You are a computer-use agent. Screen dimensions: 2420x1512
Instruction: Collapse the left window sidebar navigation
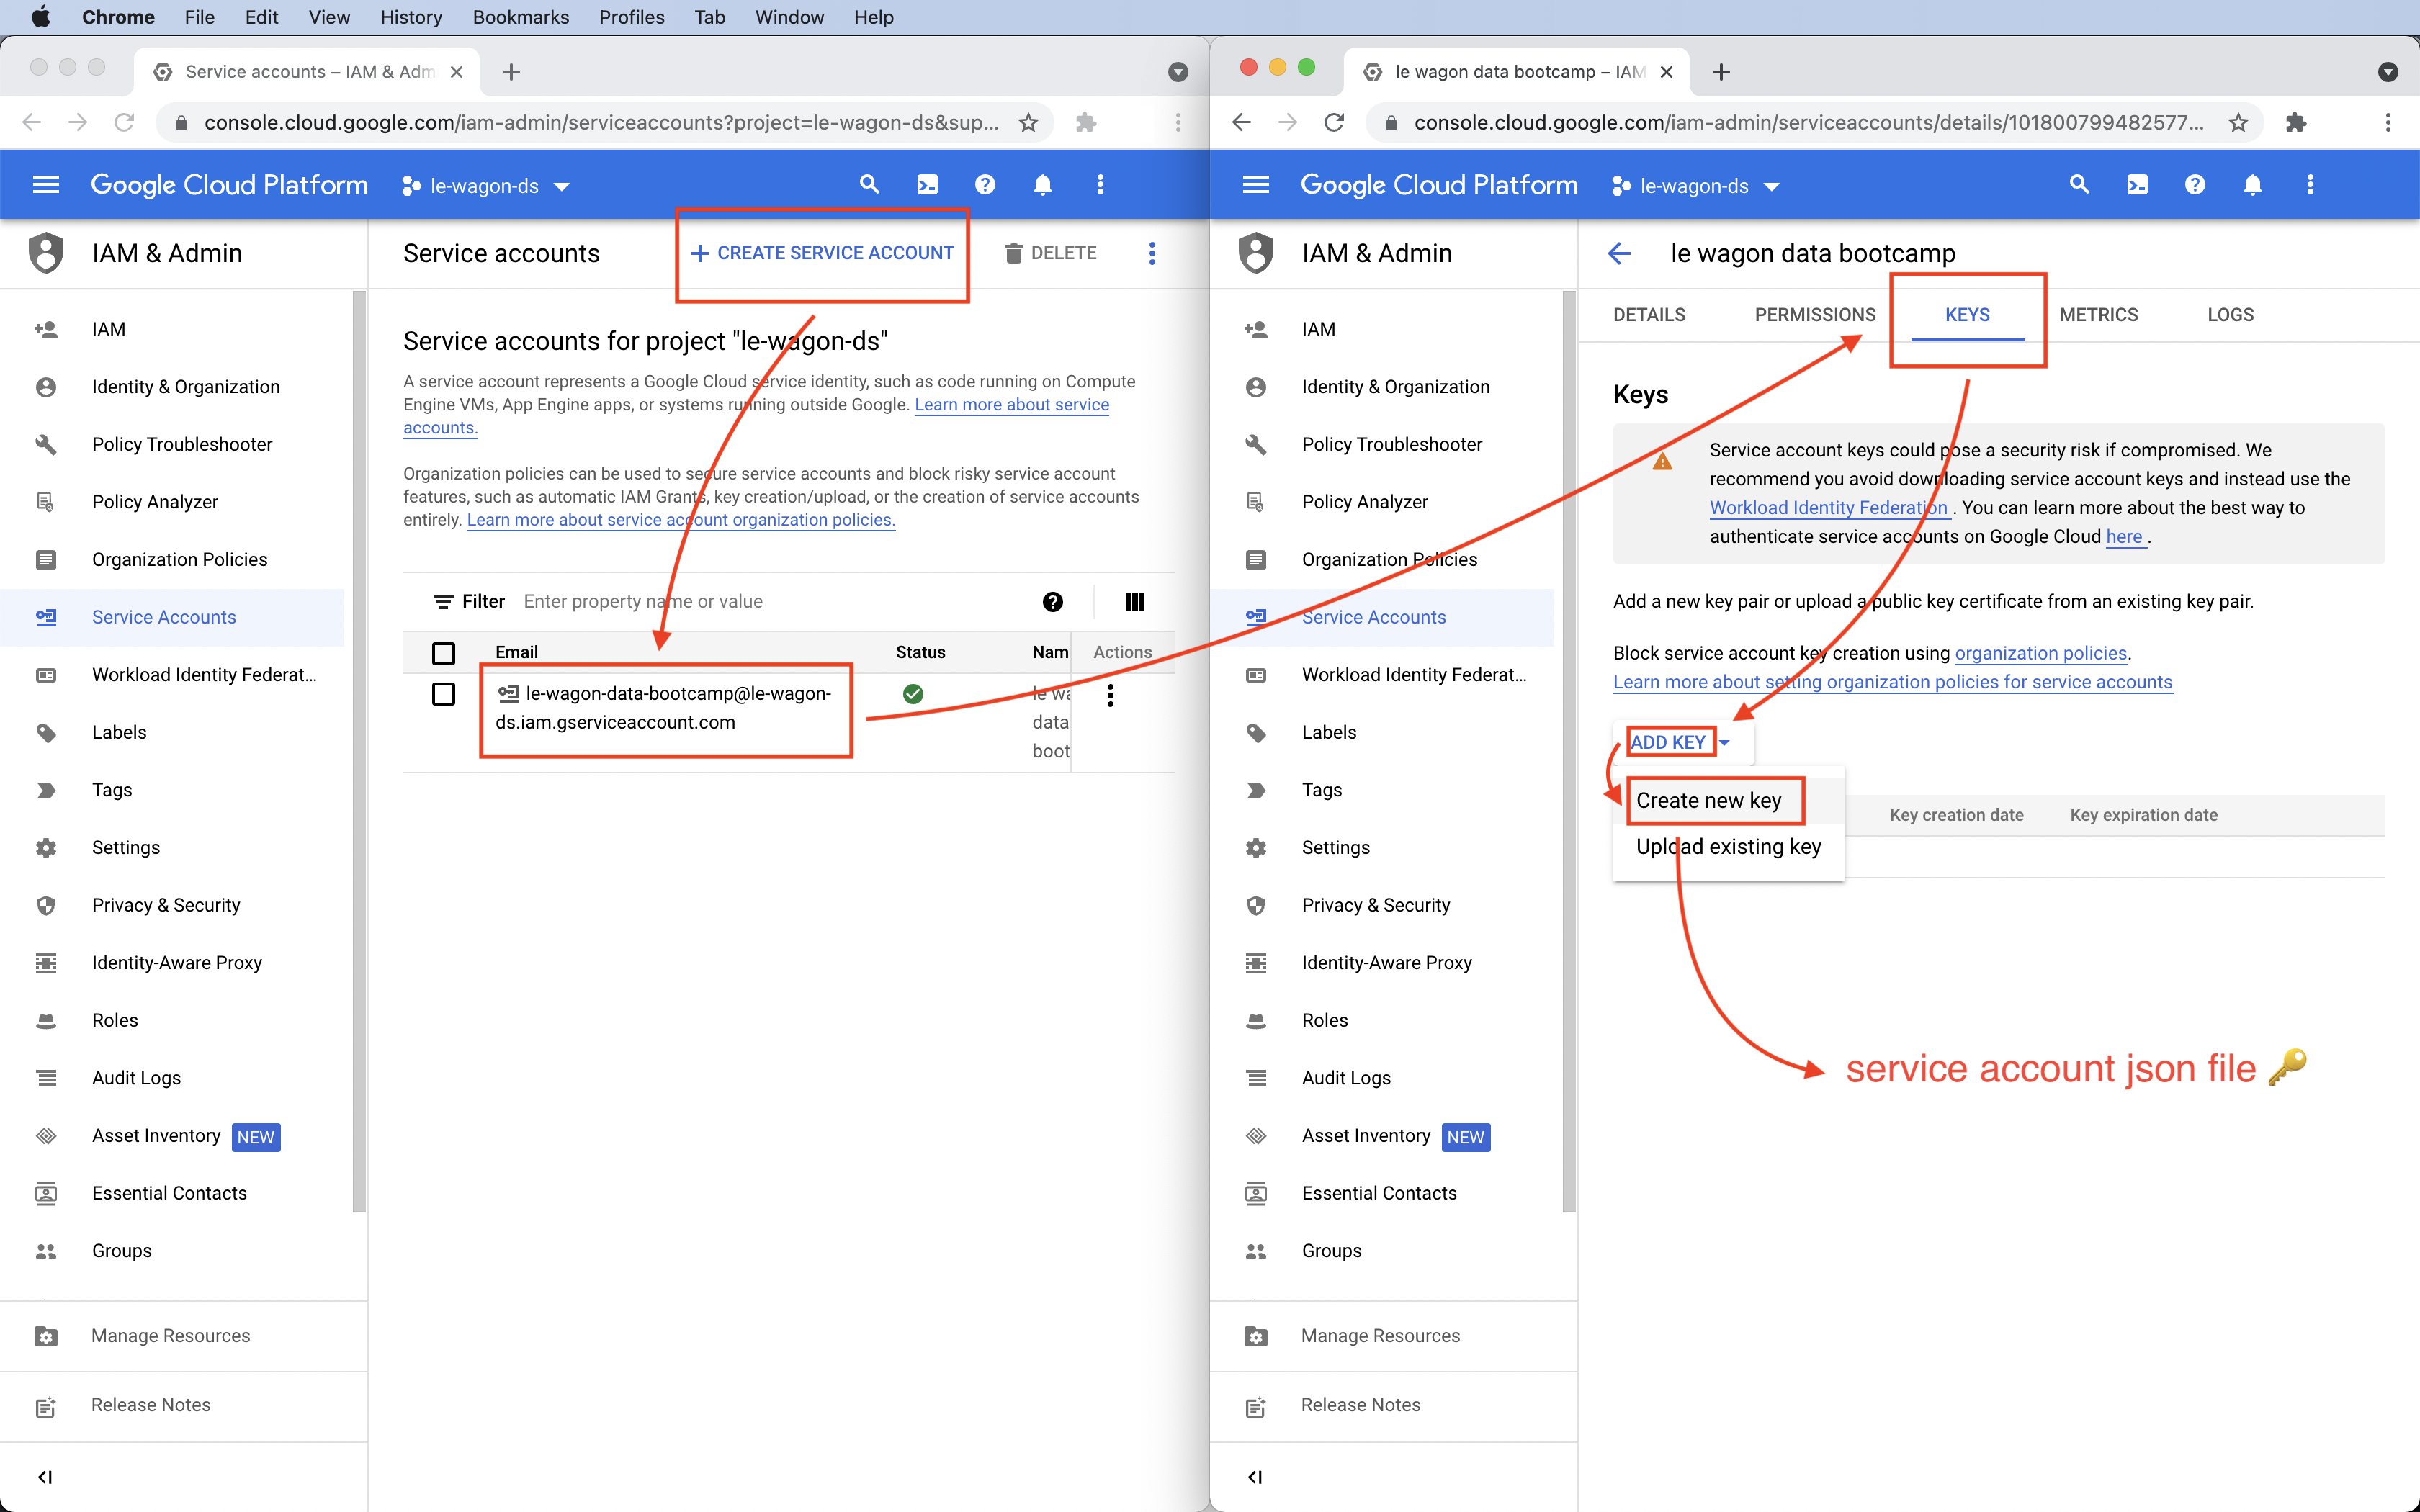45,1477
